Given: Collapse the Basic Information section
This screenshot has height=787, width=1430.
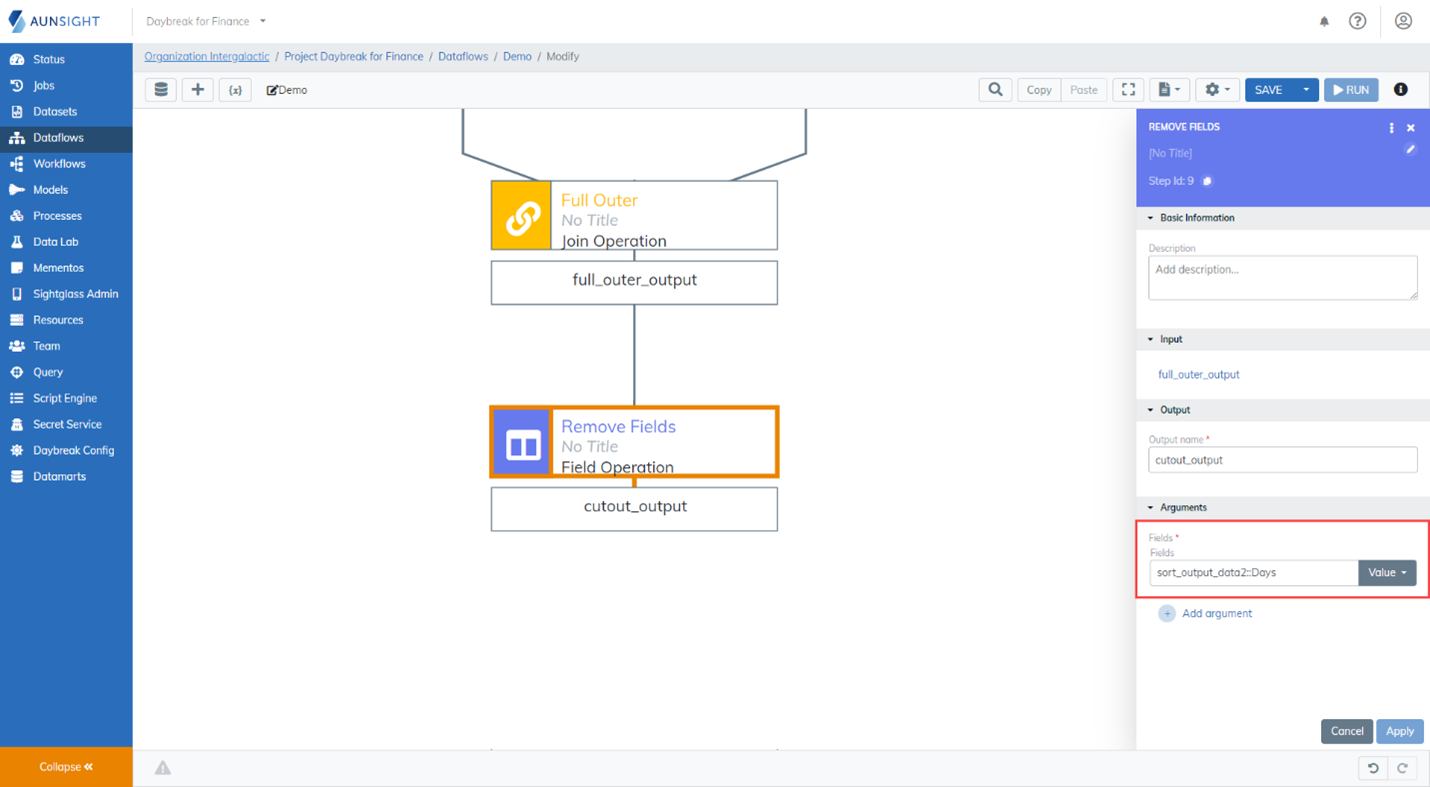Looking at the screenshot, I should click(1150, 218).
